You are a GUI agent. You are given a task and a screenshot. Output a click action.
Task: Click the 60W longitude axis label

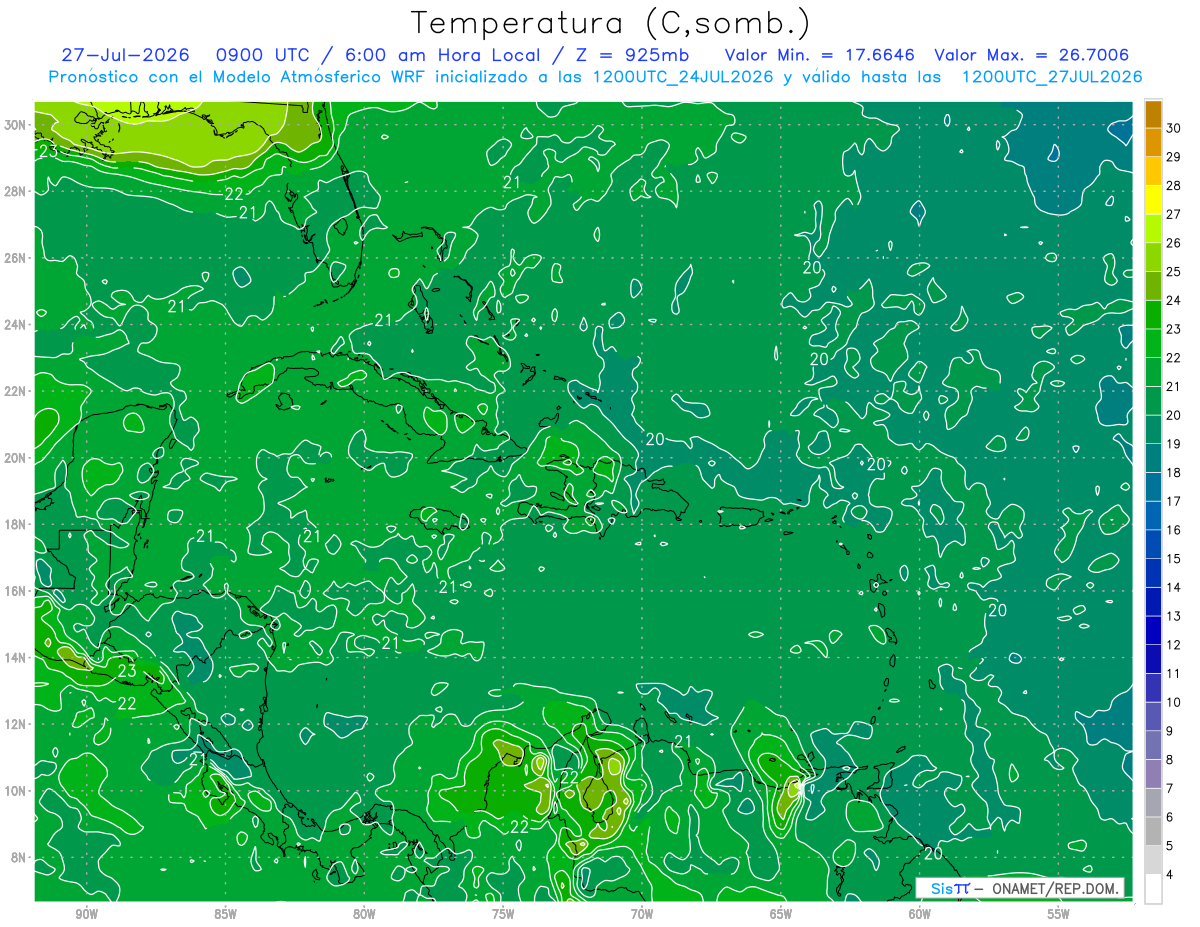[920, 914]
